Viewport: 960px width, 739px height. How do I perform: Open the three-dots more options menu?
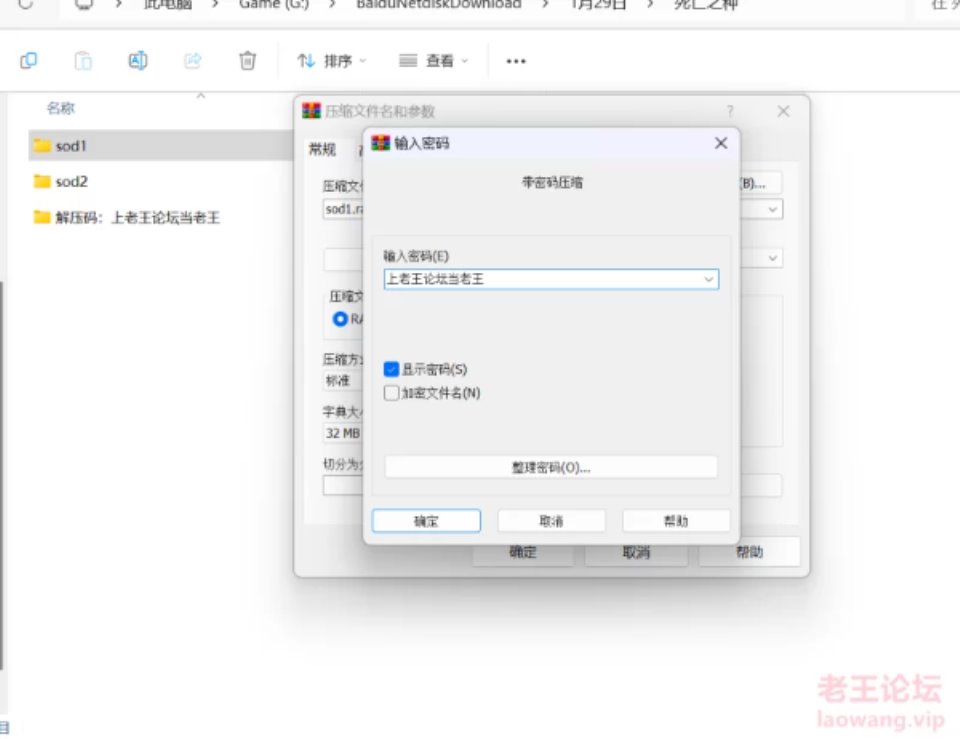(516, 61)
